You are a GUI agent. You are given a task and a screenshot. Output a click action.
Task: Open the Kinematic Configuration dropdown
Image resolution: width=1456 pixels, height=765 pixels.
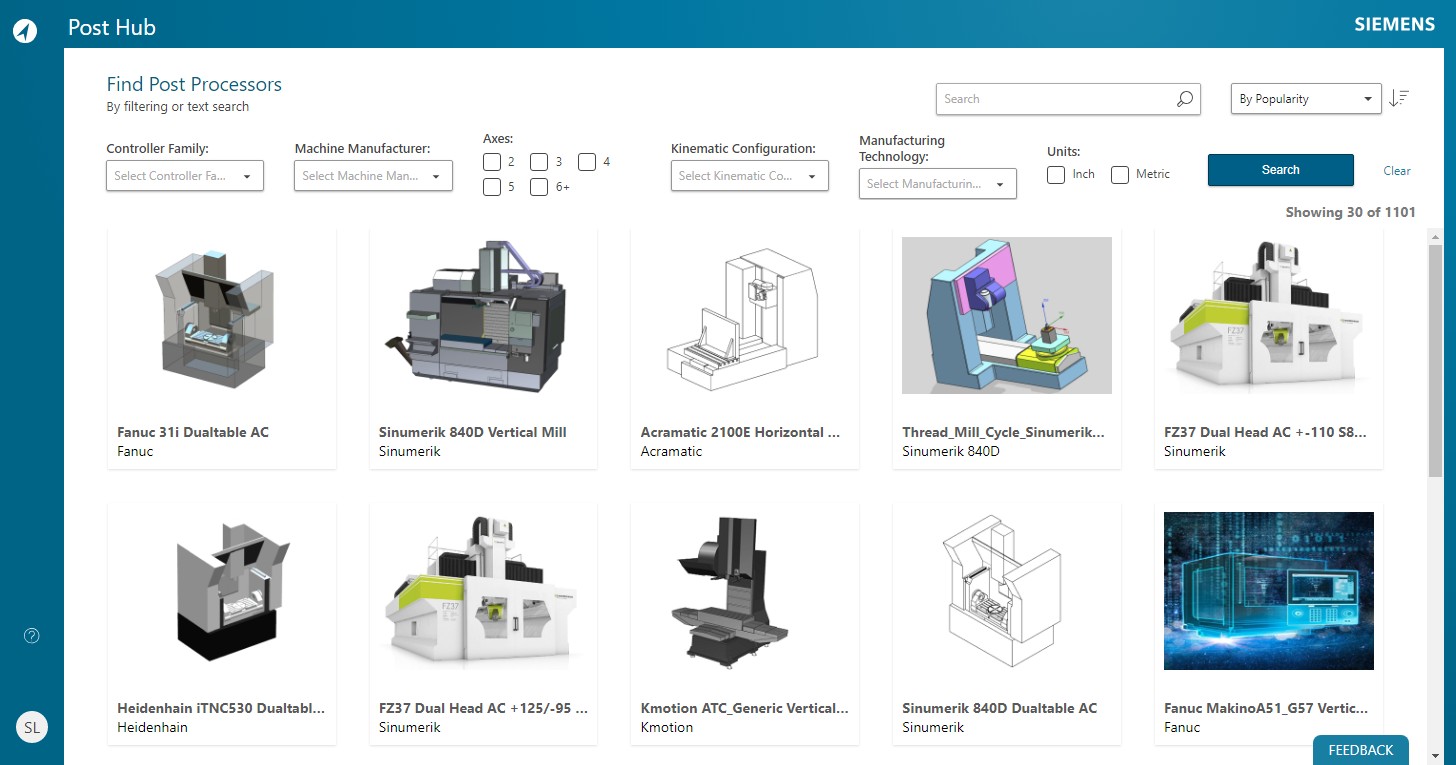[749, 175]
